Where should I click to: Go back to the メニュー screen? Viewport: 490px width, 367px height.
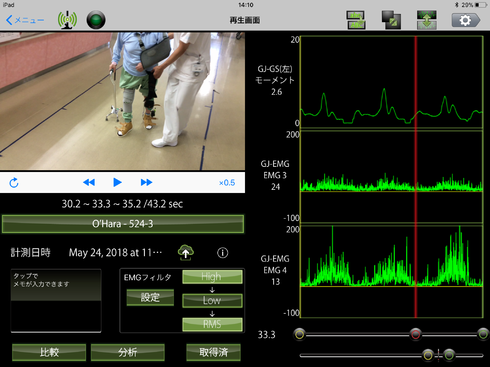[x=25, y=20]
